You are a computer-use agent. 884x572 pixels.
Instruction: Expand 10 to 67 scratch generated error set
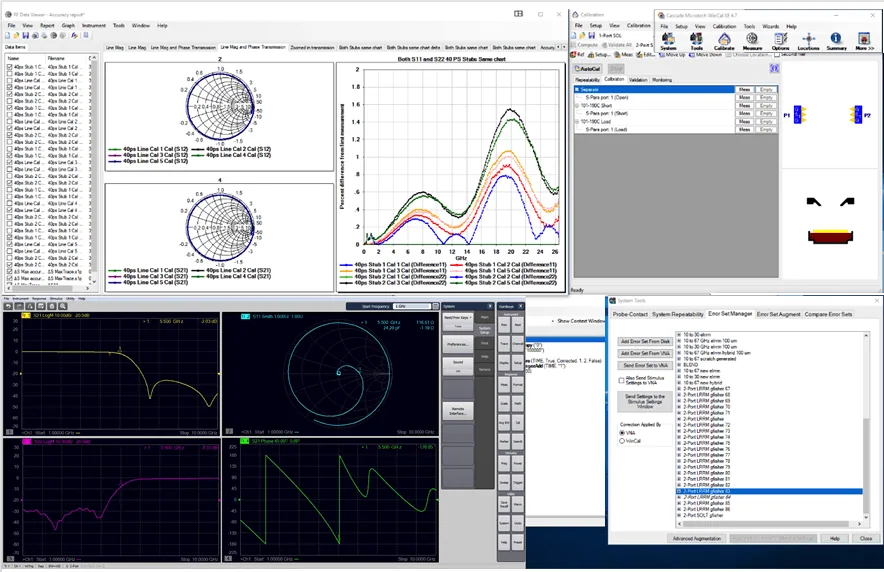pos(679,359)
